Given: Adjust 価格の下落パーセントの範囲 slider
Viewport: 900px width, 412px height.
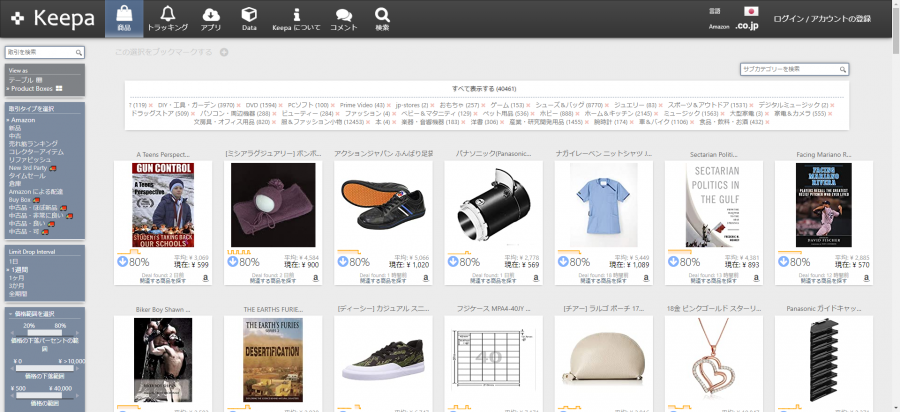Looking at the screenshot, I should [x=44, y=333].
